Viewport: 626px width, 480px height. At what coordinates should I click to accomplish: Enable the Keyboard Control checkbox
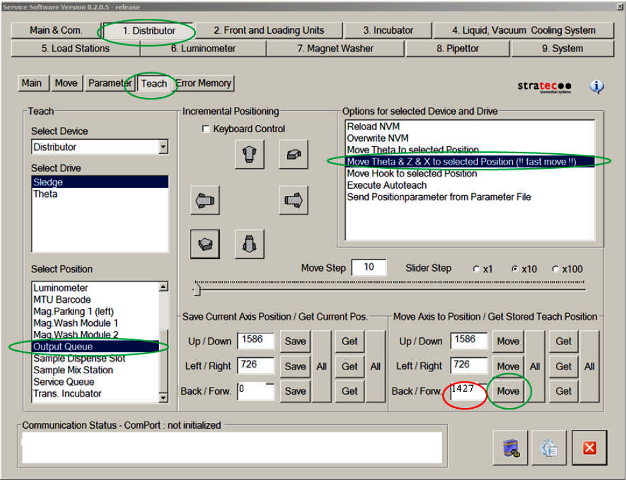click(206, 129)
